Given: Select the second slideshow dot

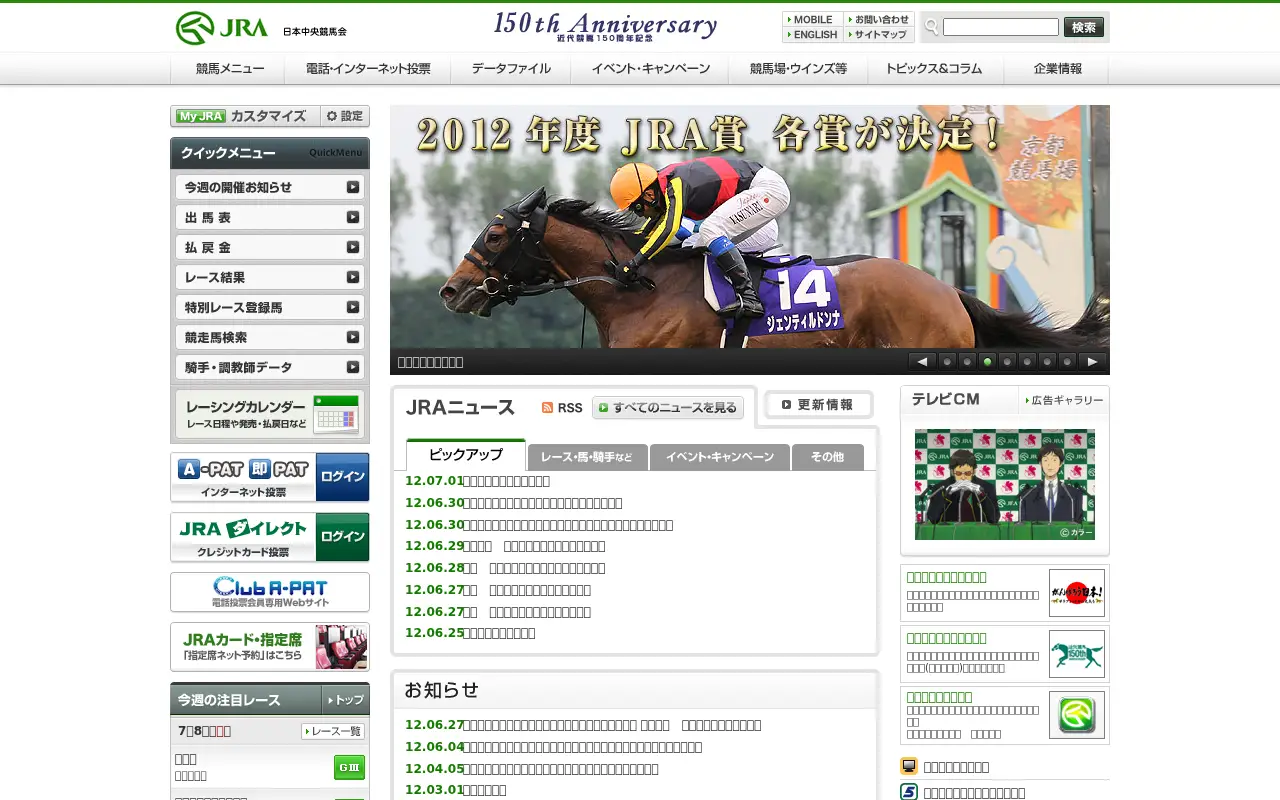Looking at the screenshot, I should (967, 361).
